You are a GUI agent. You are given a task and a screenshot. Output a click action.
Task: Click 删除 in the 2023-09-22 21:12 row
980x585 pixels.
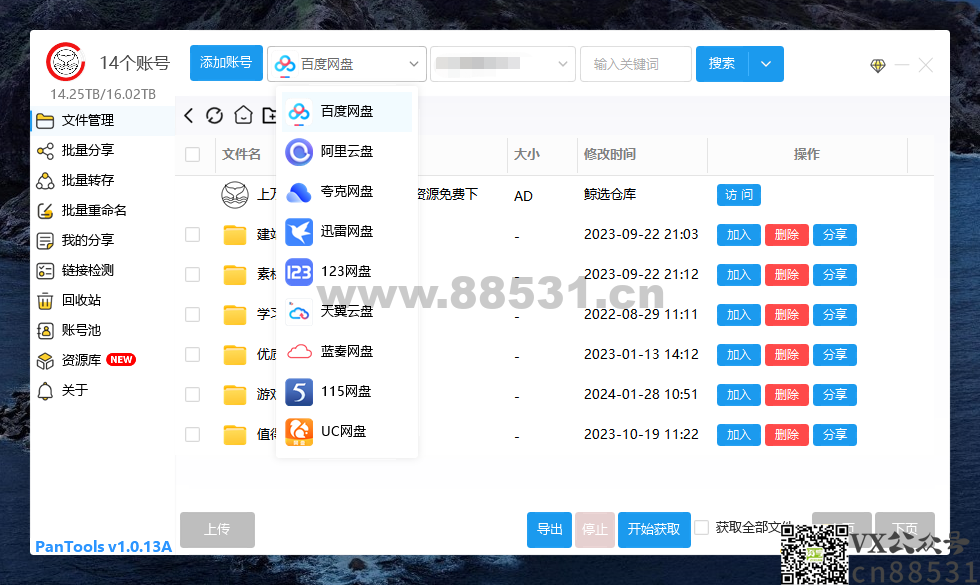(787, 274)
